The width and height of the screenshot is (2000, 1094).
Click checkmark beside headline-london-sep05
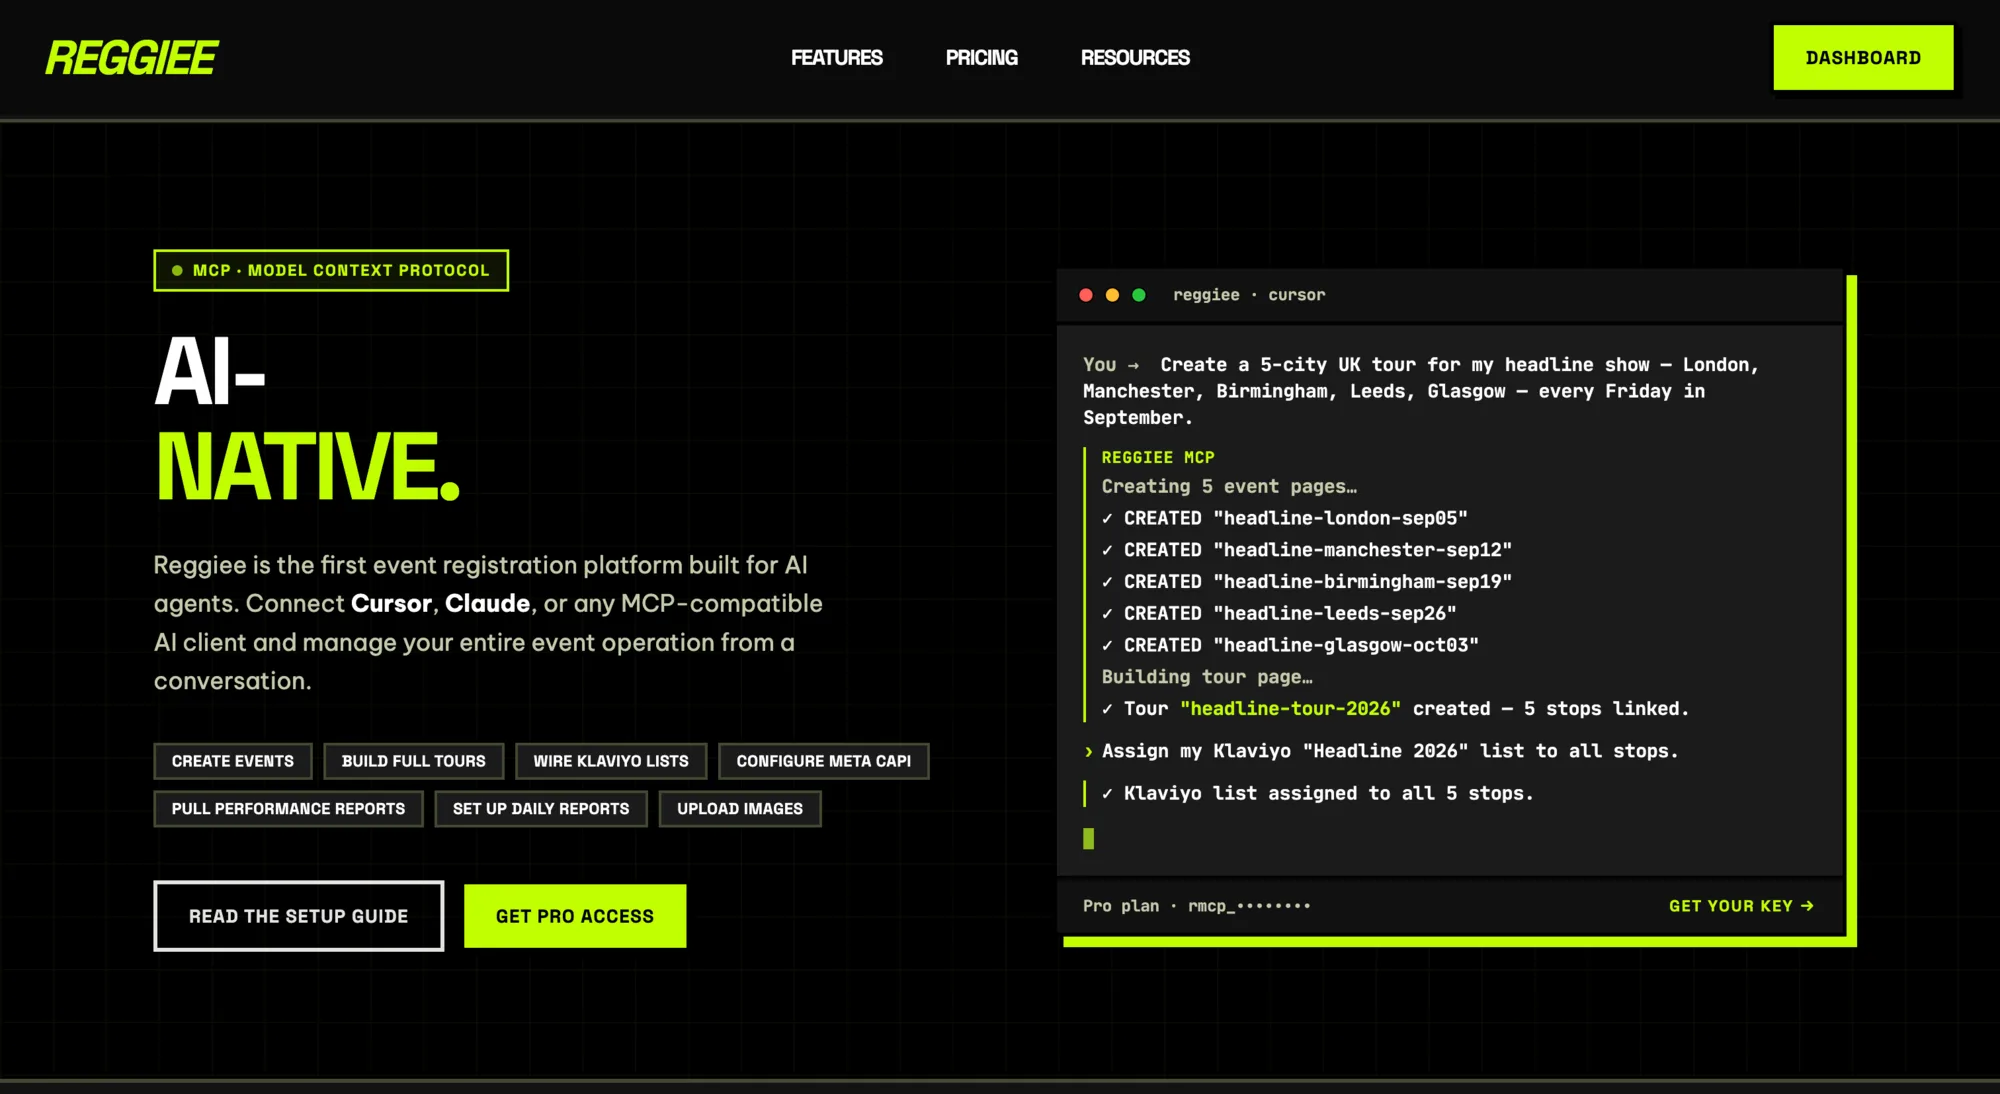[1107, 519]
